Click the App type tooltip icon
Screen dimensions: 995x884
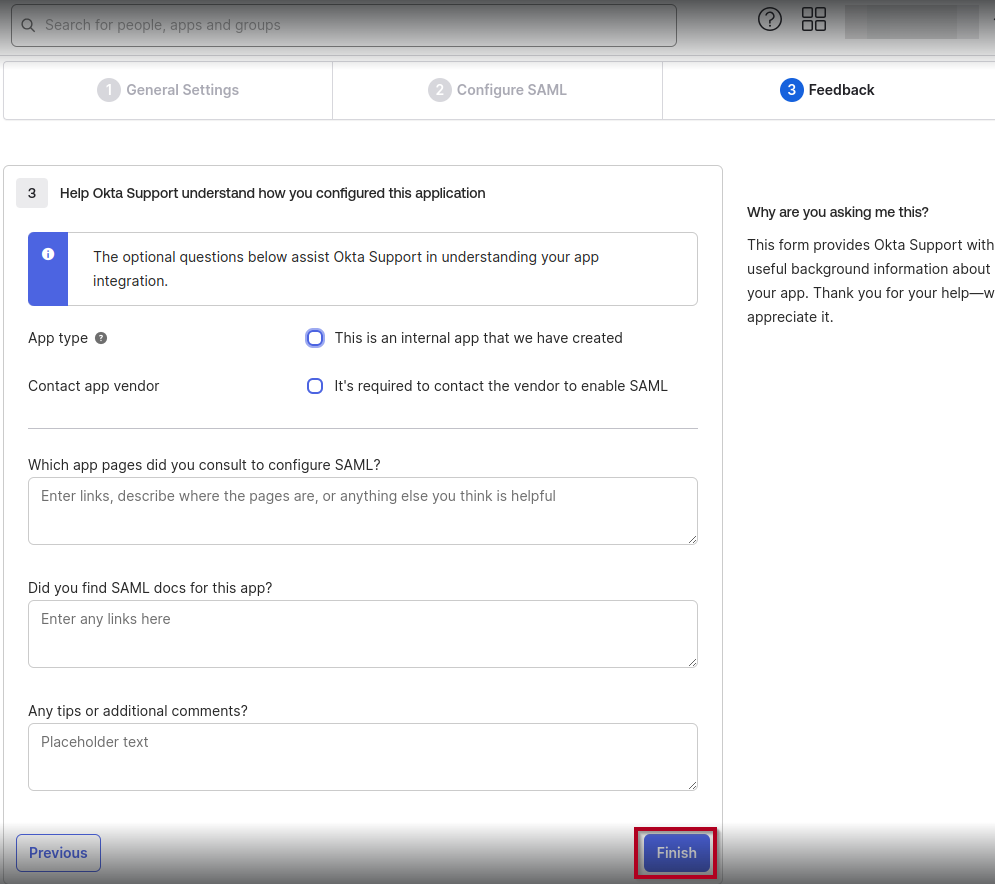tap(101, 338)
